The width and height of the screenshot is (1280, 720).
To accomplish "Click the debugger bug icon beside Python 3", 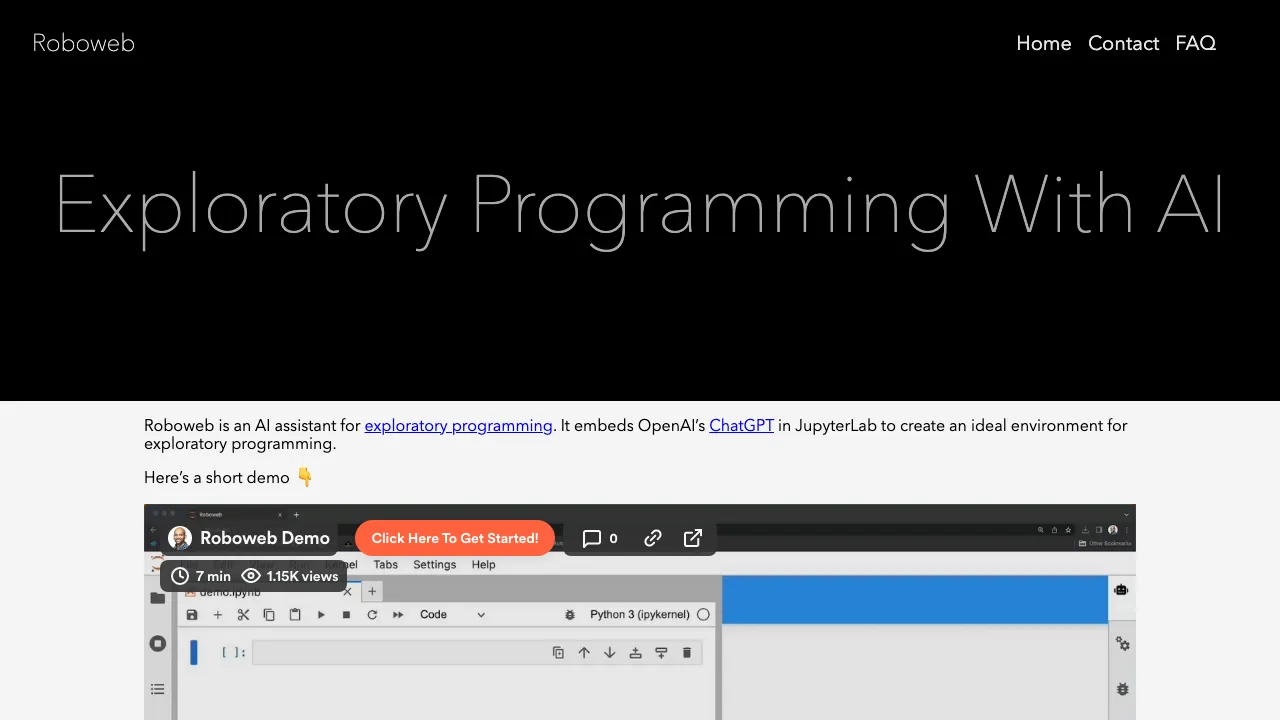I will (570, 615).
